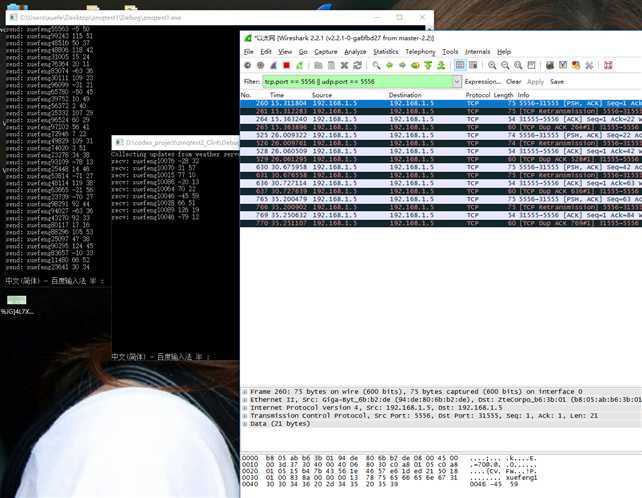The width and height of the screenshot is (642, 498).
Task: Sort by the Destination column header
Action: tap(405, 95)
